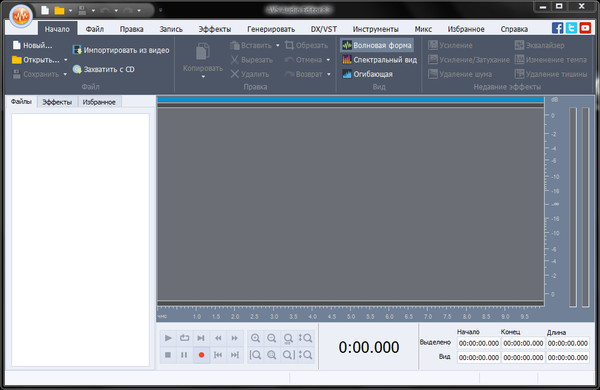This screenshot has width=600, height=390.
Task: Switch to the Файлы side panel tab
Action: (21, 101)
